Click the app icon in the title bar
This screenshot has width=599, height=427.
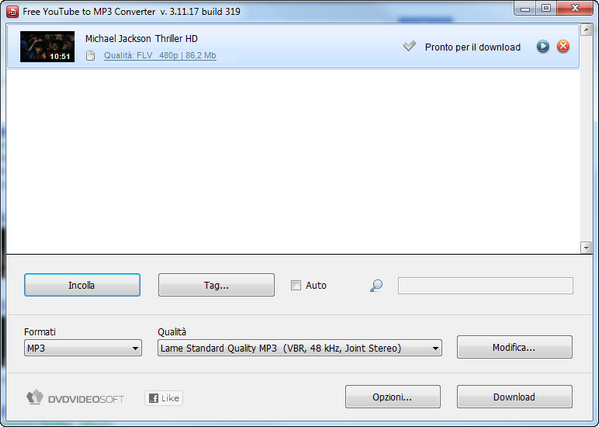(x=12, y=11)
